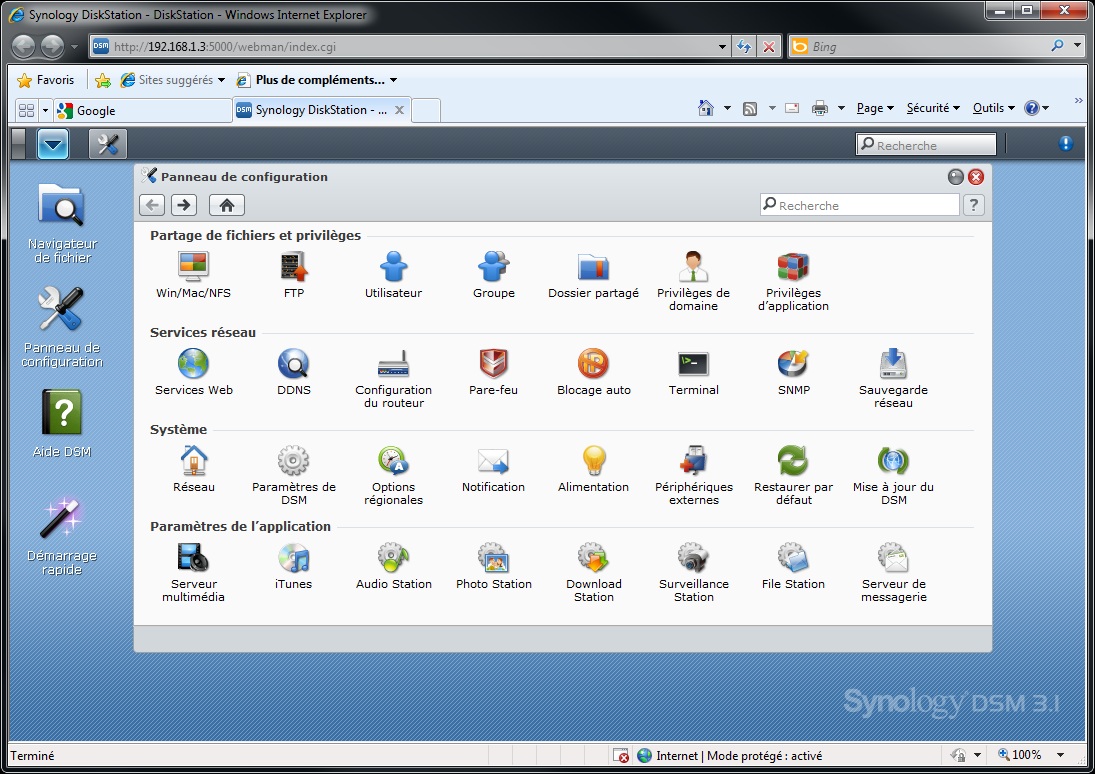Open the Outils menu in IE toolbar
Viewport: 1095px width, 774px height.
tap(993, 108)
